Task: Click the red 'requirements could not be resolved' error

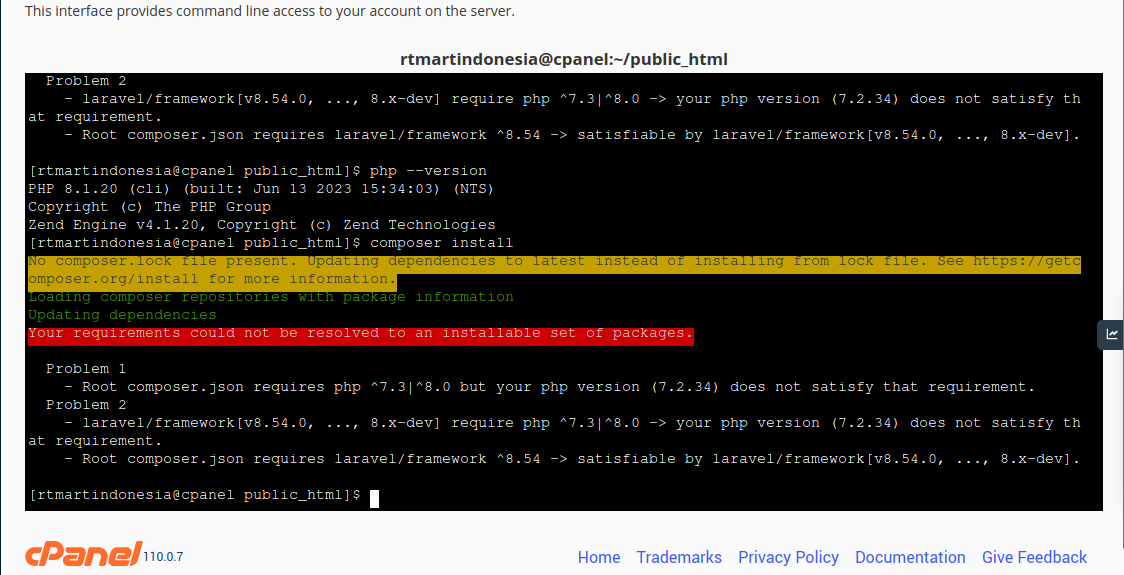Action: click(360, 333)
